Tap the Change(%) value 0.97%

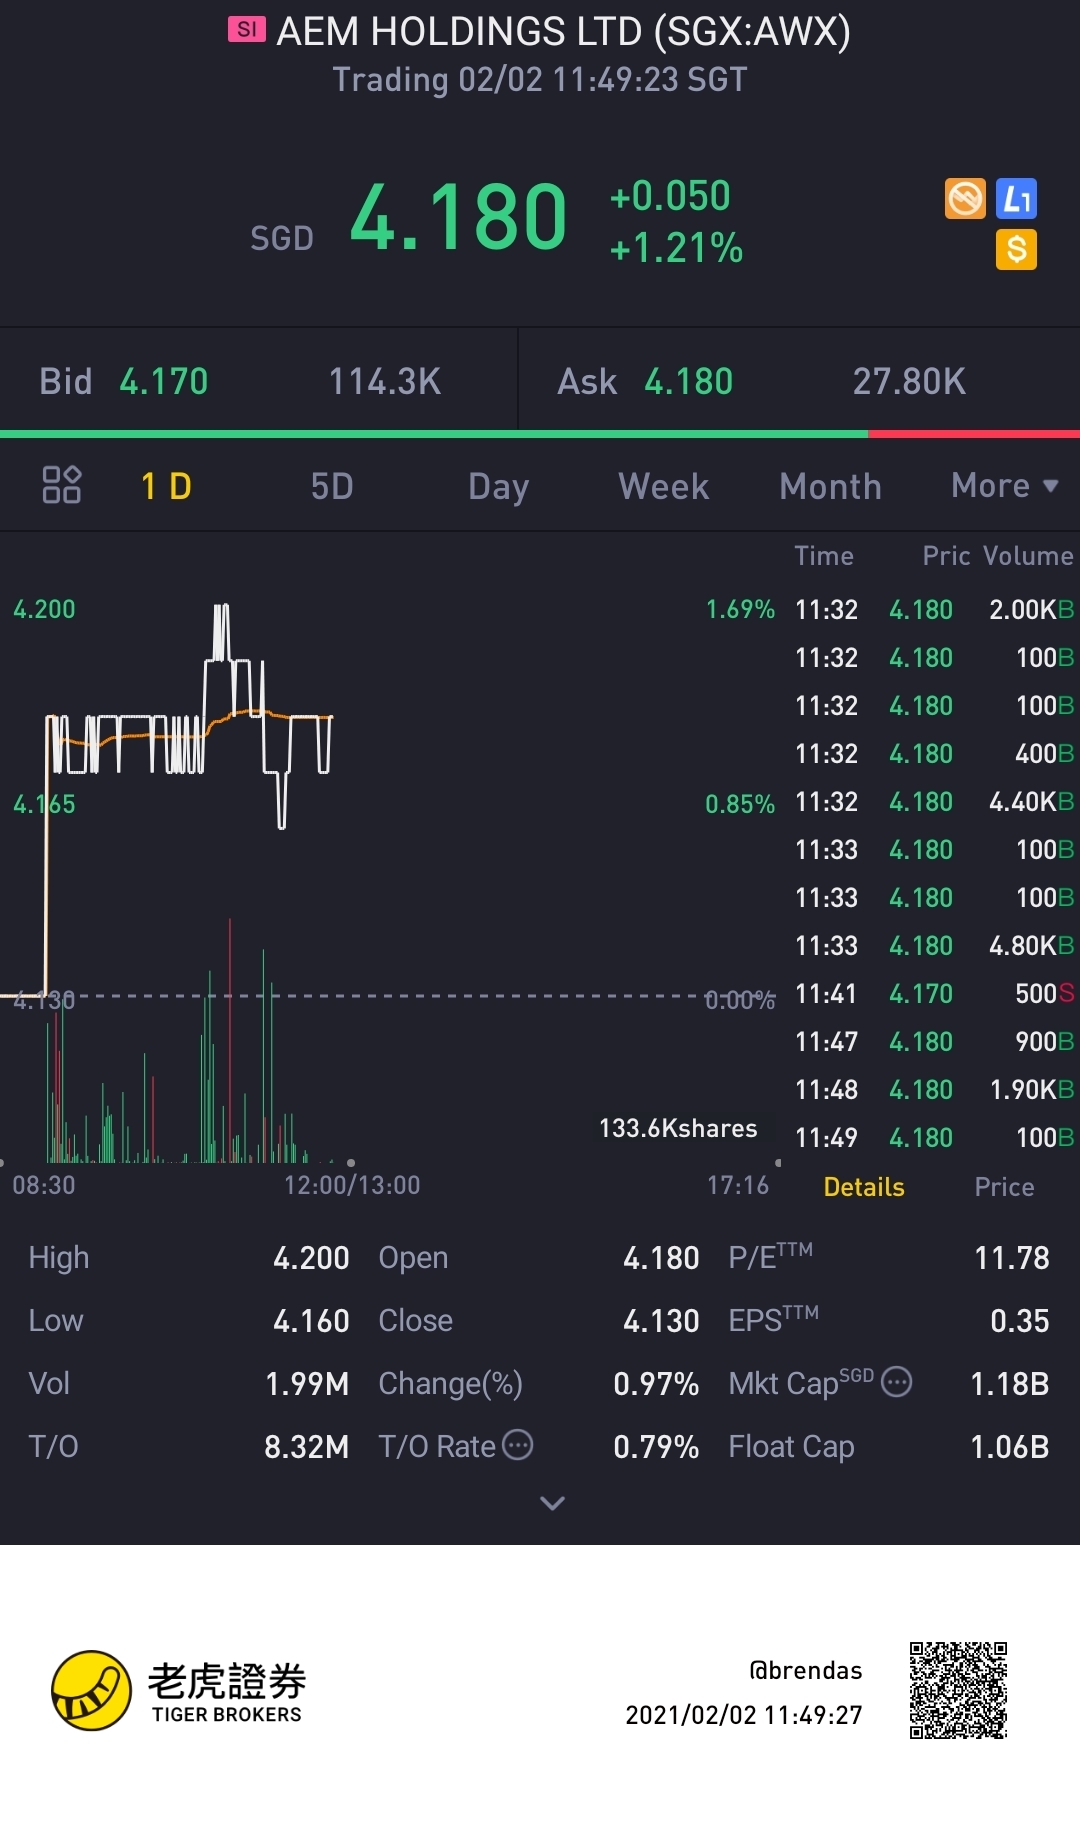656,1383
